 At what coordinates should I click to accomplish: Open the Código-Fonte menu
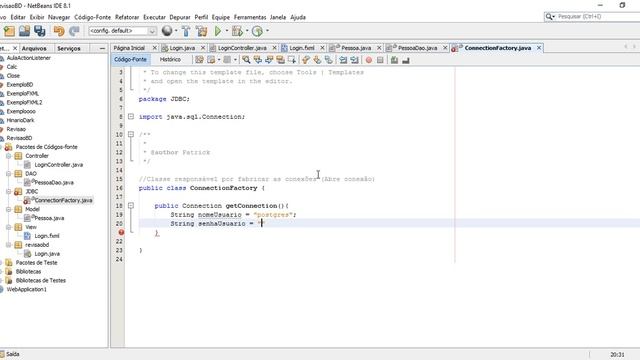tap(93, 17)
